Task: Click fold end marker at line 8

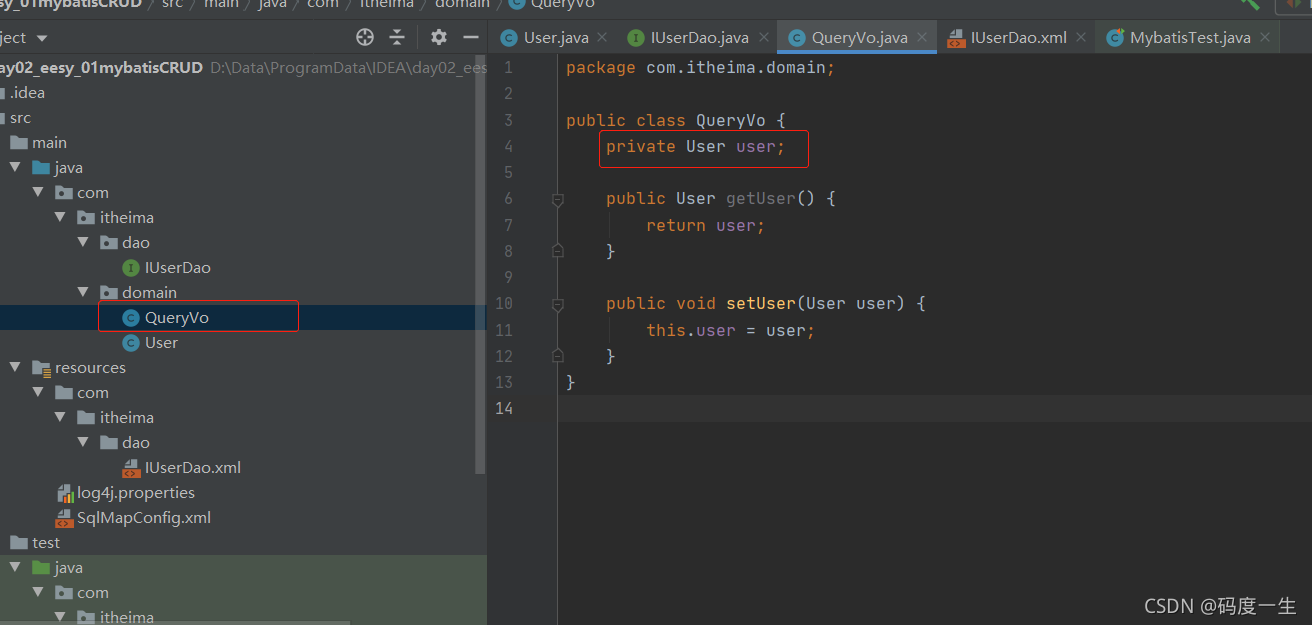Action: point(558,251)
